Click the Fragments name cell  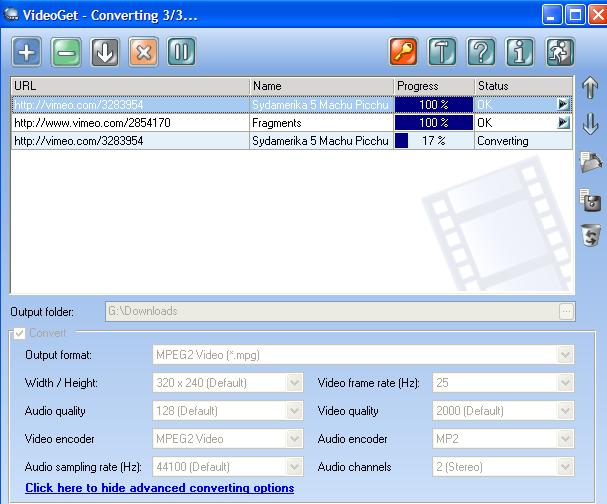click(x=322, y=123)
